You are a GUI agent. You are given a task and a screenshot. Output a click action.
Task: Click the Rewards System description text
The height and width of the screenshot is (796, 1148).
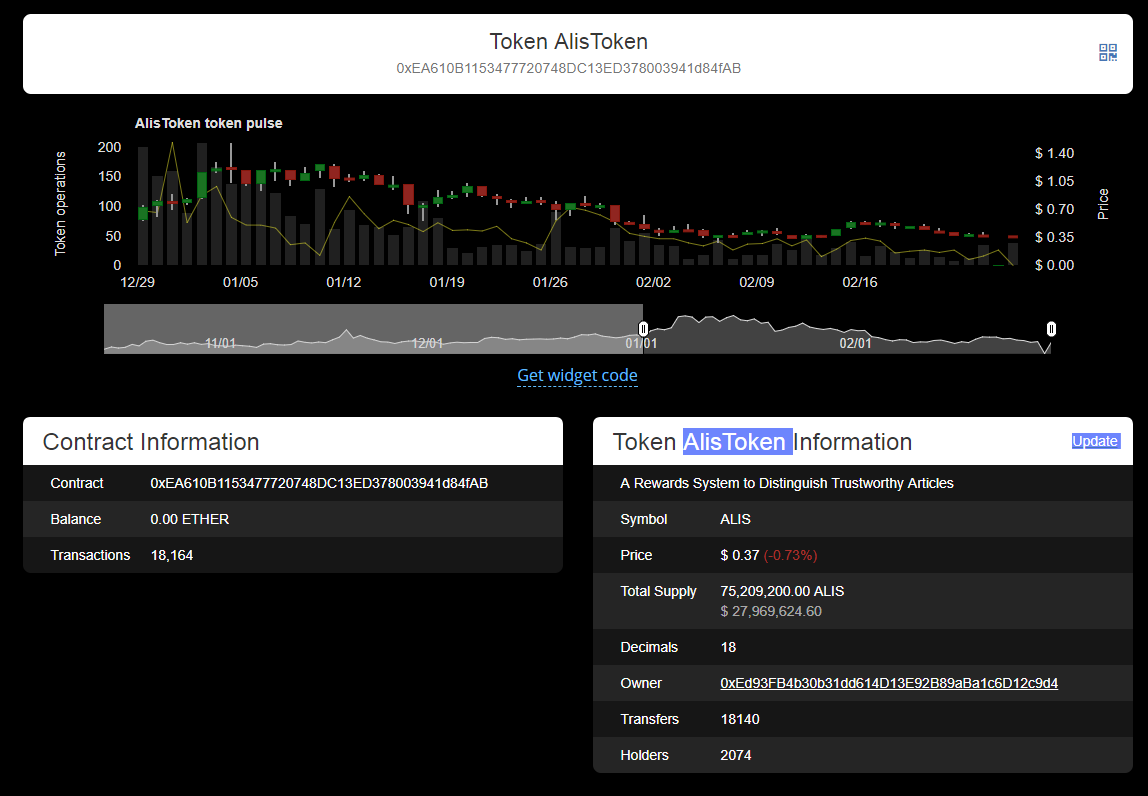coord(787,483)
